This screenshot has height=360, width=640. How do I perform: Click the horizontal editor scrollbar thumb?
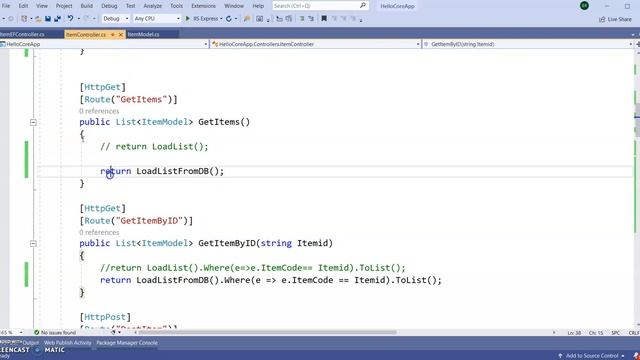pyautogui.click(x=267, y=333)
